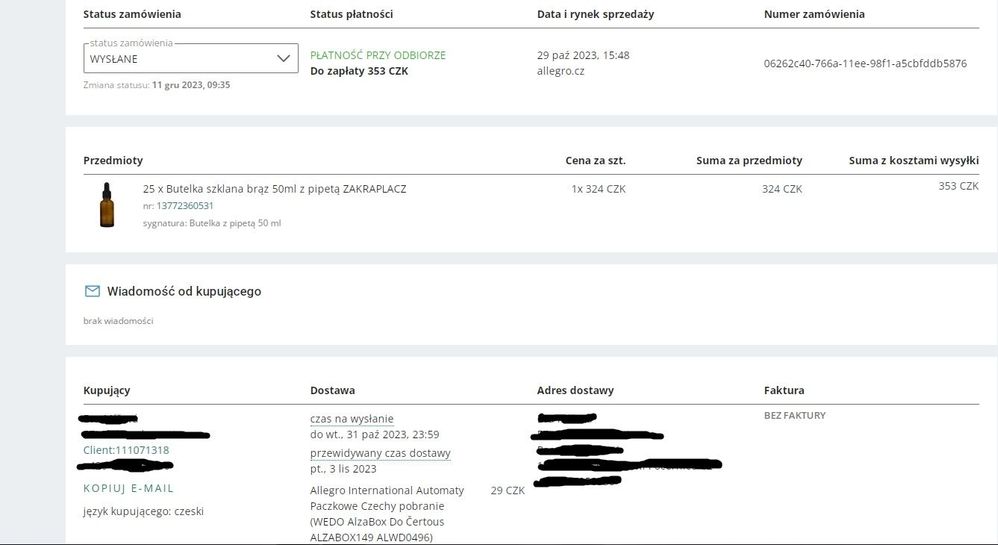
Task: Open the WYSŁANE order status dropdown
Action: click(180, 59)
